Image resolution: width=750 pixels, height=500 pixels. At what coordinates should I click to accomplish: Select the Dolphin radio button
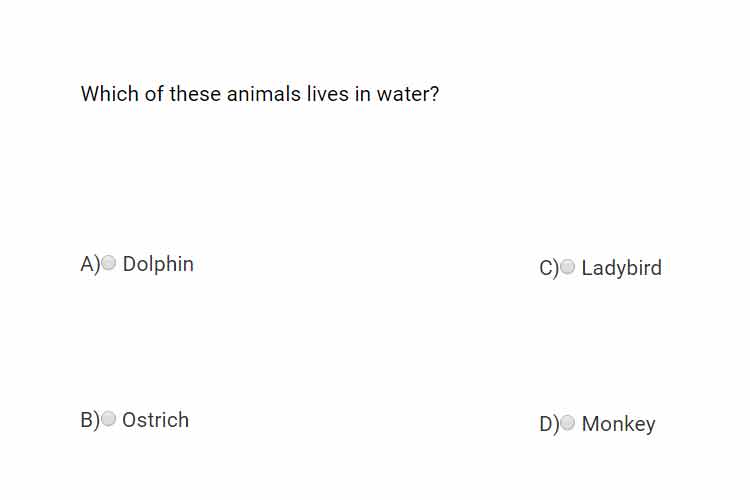click(x=109, y=263)
